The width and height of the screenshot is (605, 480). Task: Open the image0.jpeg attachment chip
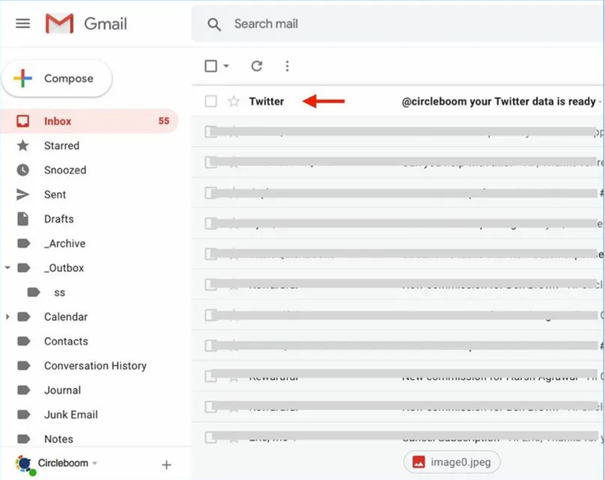452,462
